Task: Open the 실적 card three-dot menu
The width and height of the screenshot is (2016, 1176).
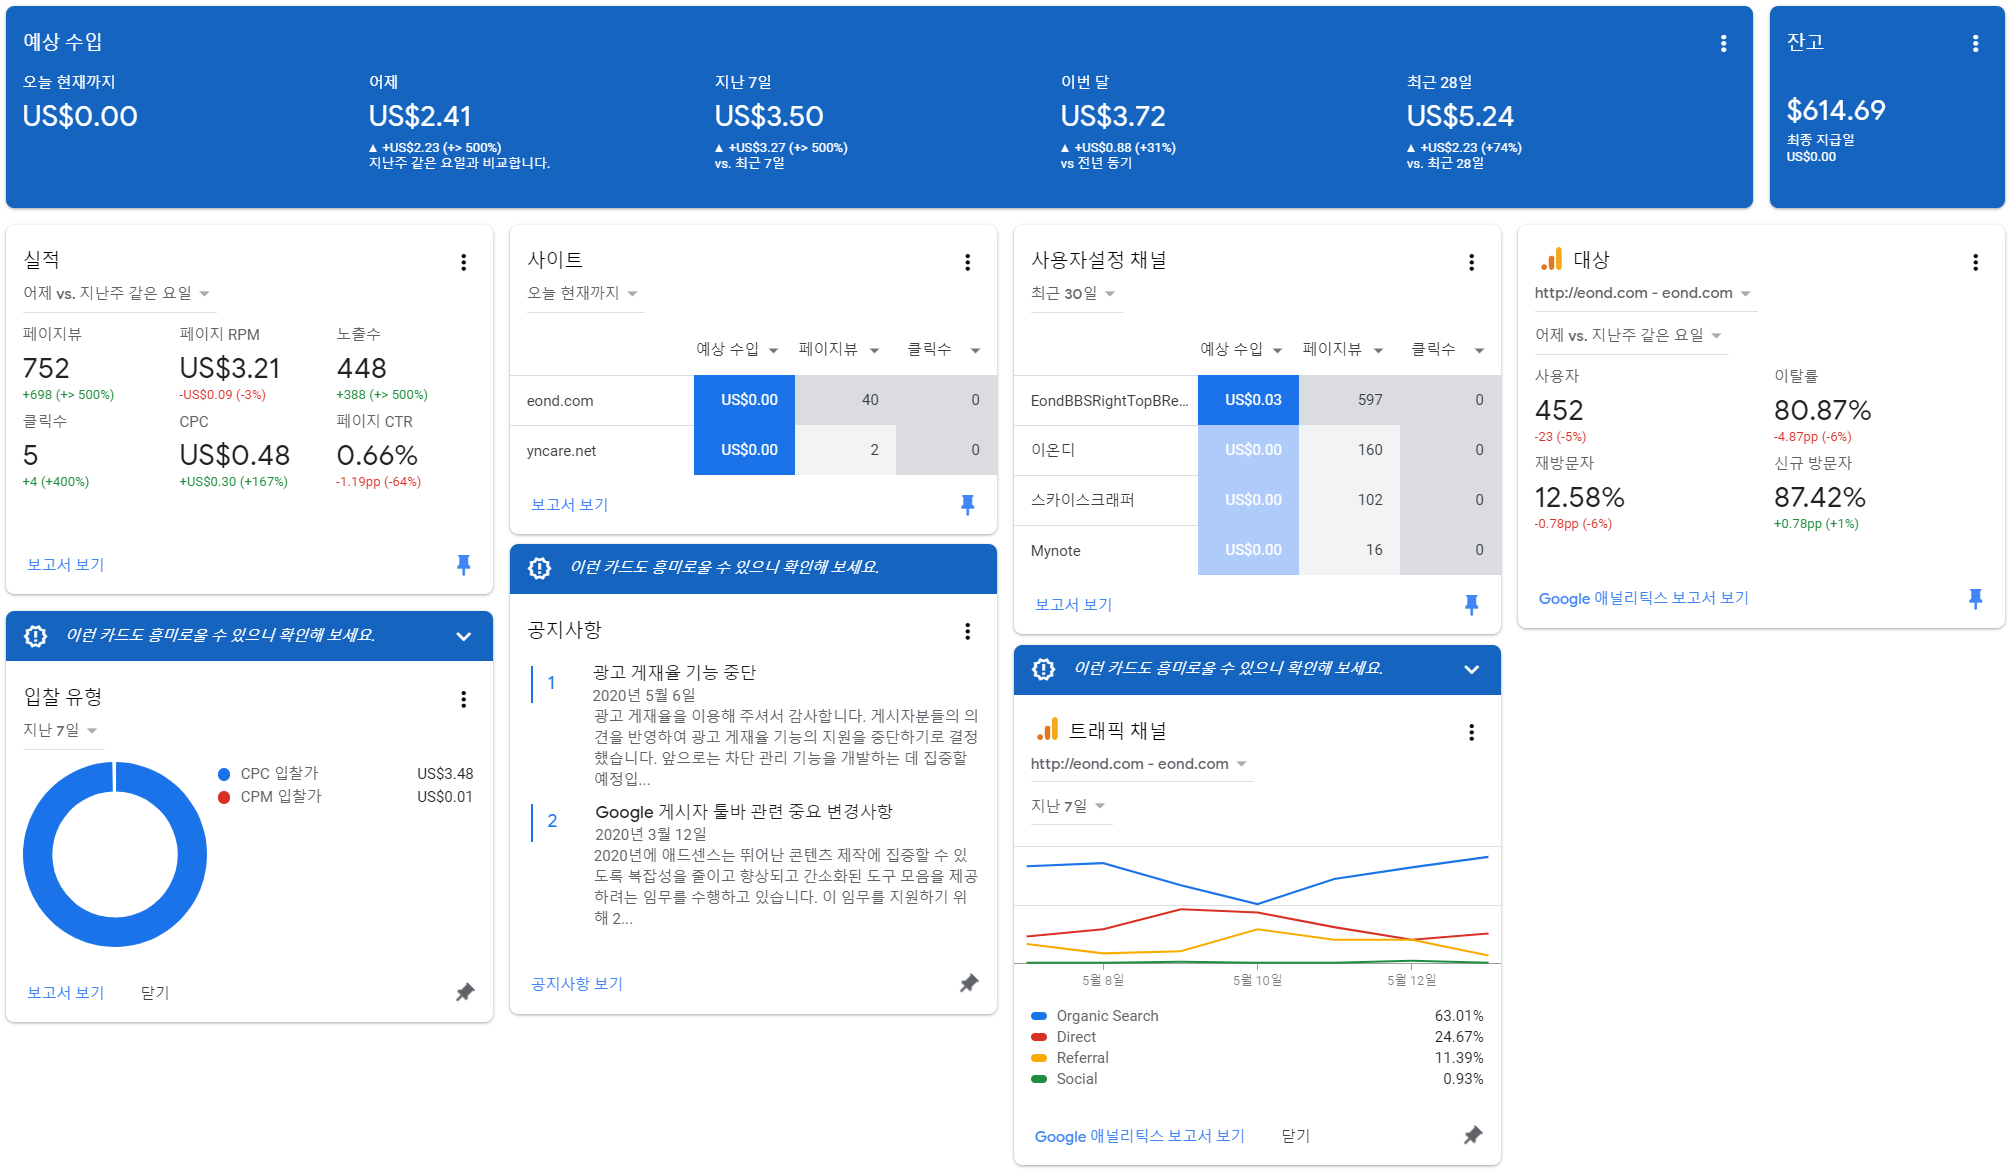Action: (463, 262)
